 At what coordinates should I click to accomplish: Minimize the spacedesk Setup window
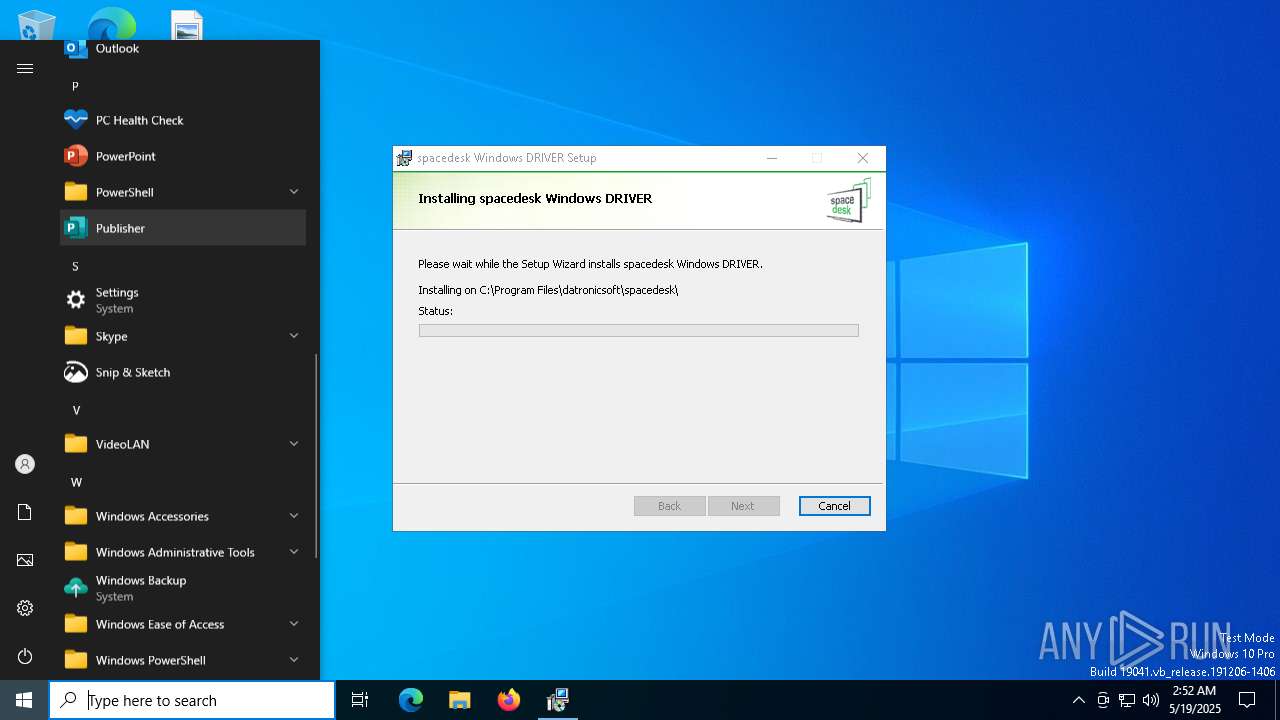pyautogui.click(x=772, y=158)
